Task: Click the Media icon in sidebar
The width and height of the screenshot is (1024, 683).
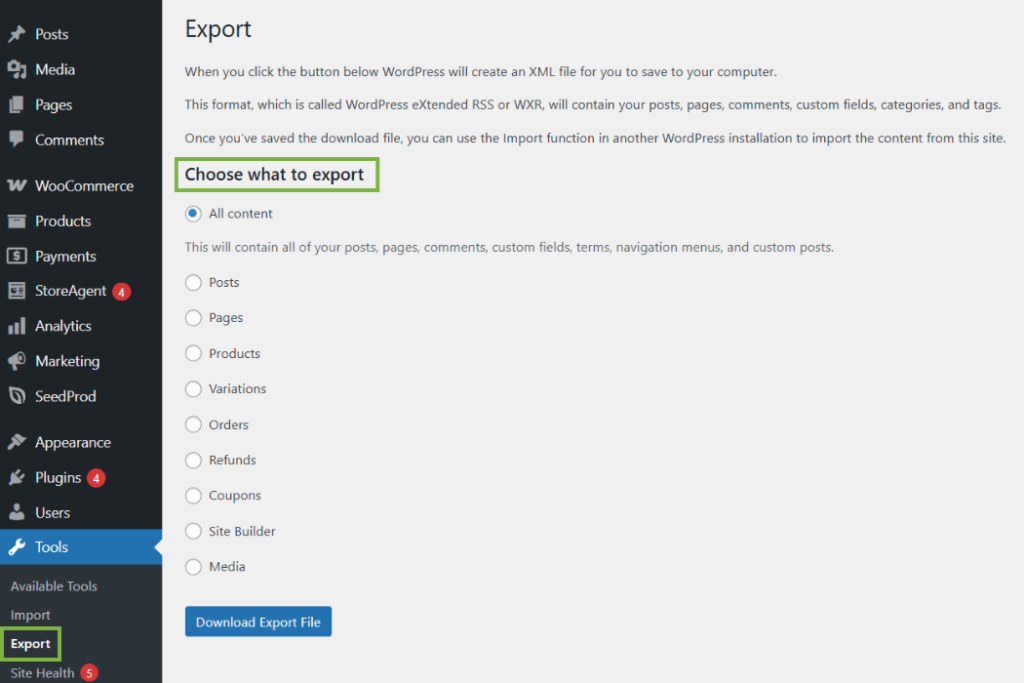Action: tap(17, 70)
